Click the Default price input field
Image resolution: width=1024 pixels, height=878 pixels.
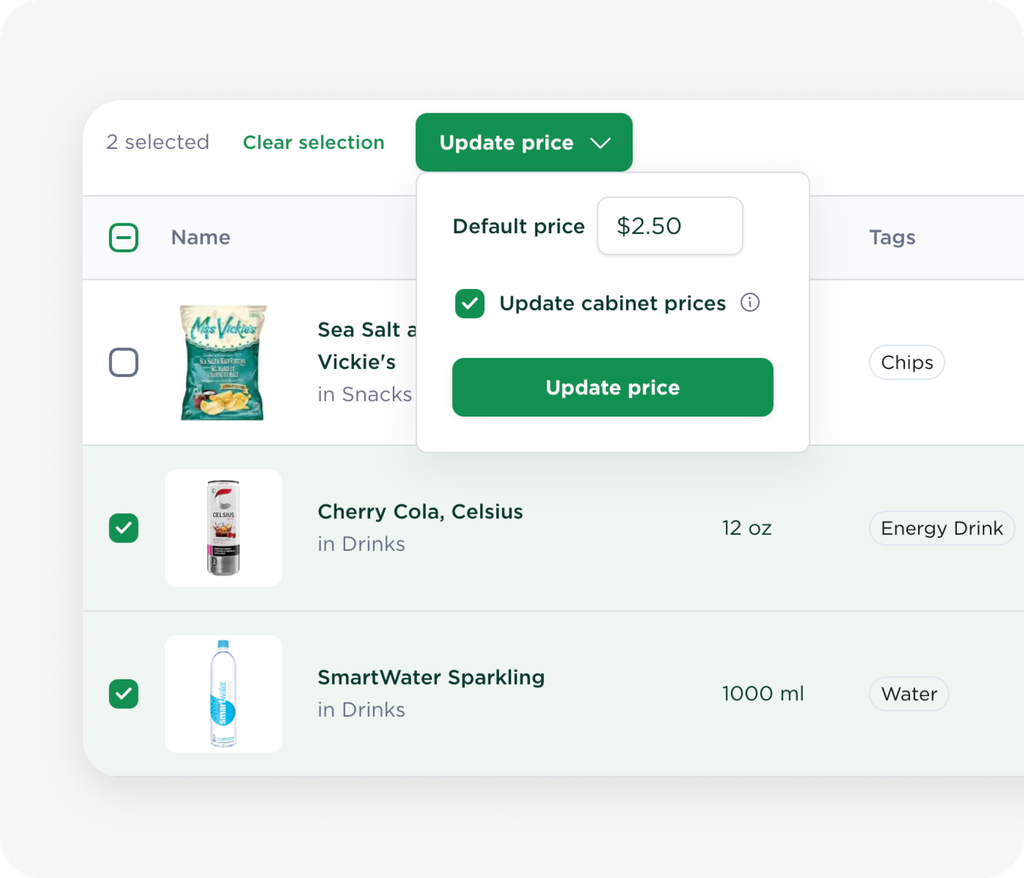(x=670, y=226)
